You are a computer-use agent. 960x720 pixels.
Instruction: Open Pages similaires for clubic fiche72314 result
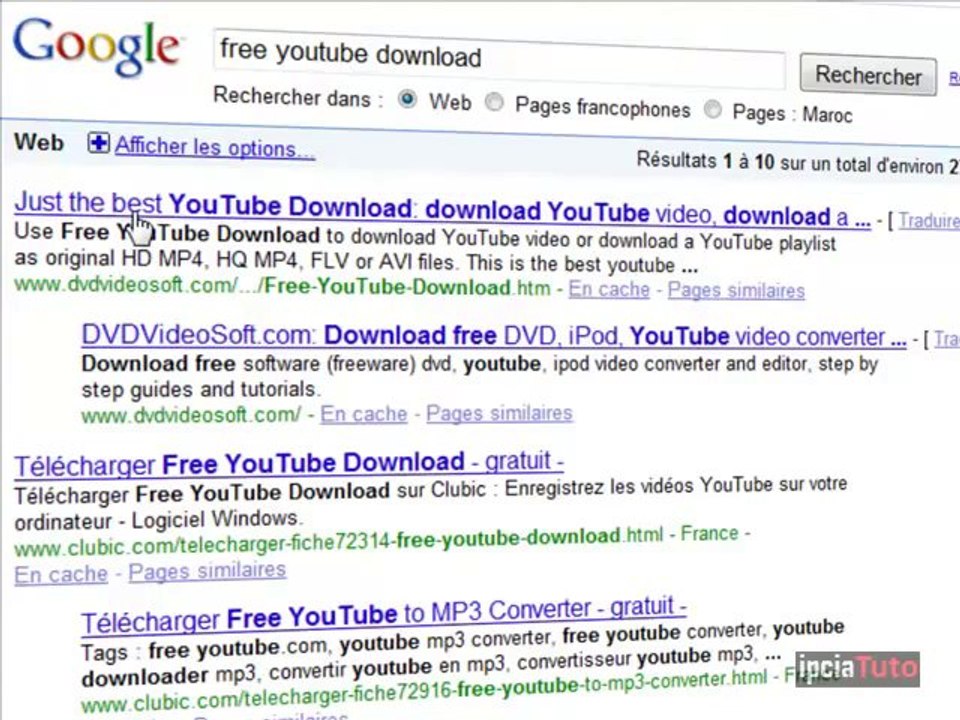[207, 571]
